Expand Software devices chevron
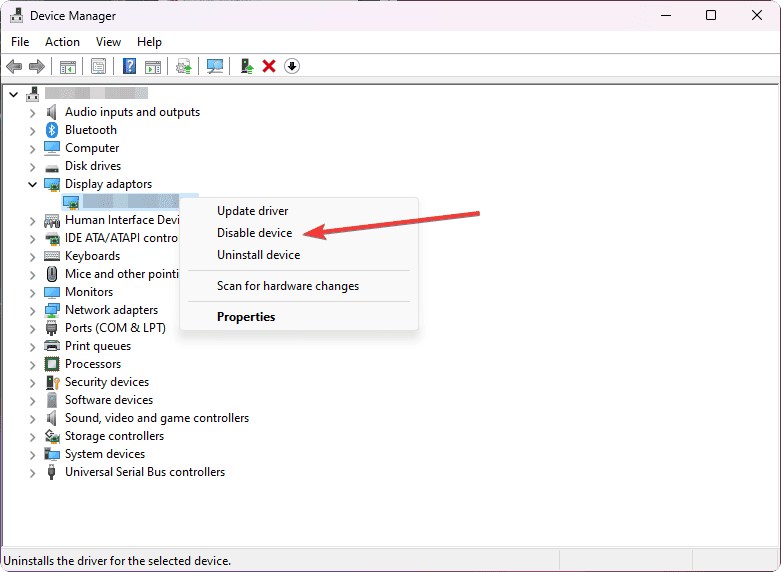This screenshot has width=781, height=572. 32,401
